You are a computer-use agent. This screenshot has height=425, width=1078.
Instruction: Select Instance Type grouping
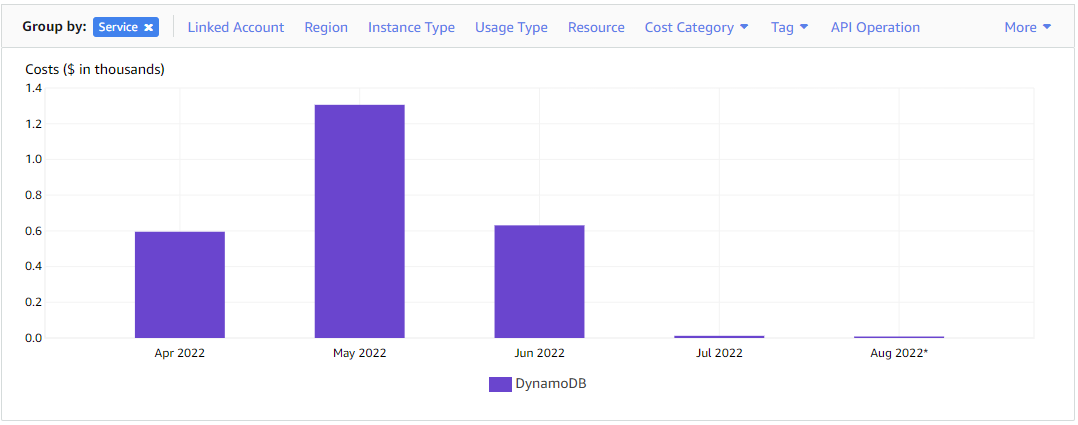(411, 28)
